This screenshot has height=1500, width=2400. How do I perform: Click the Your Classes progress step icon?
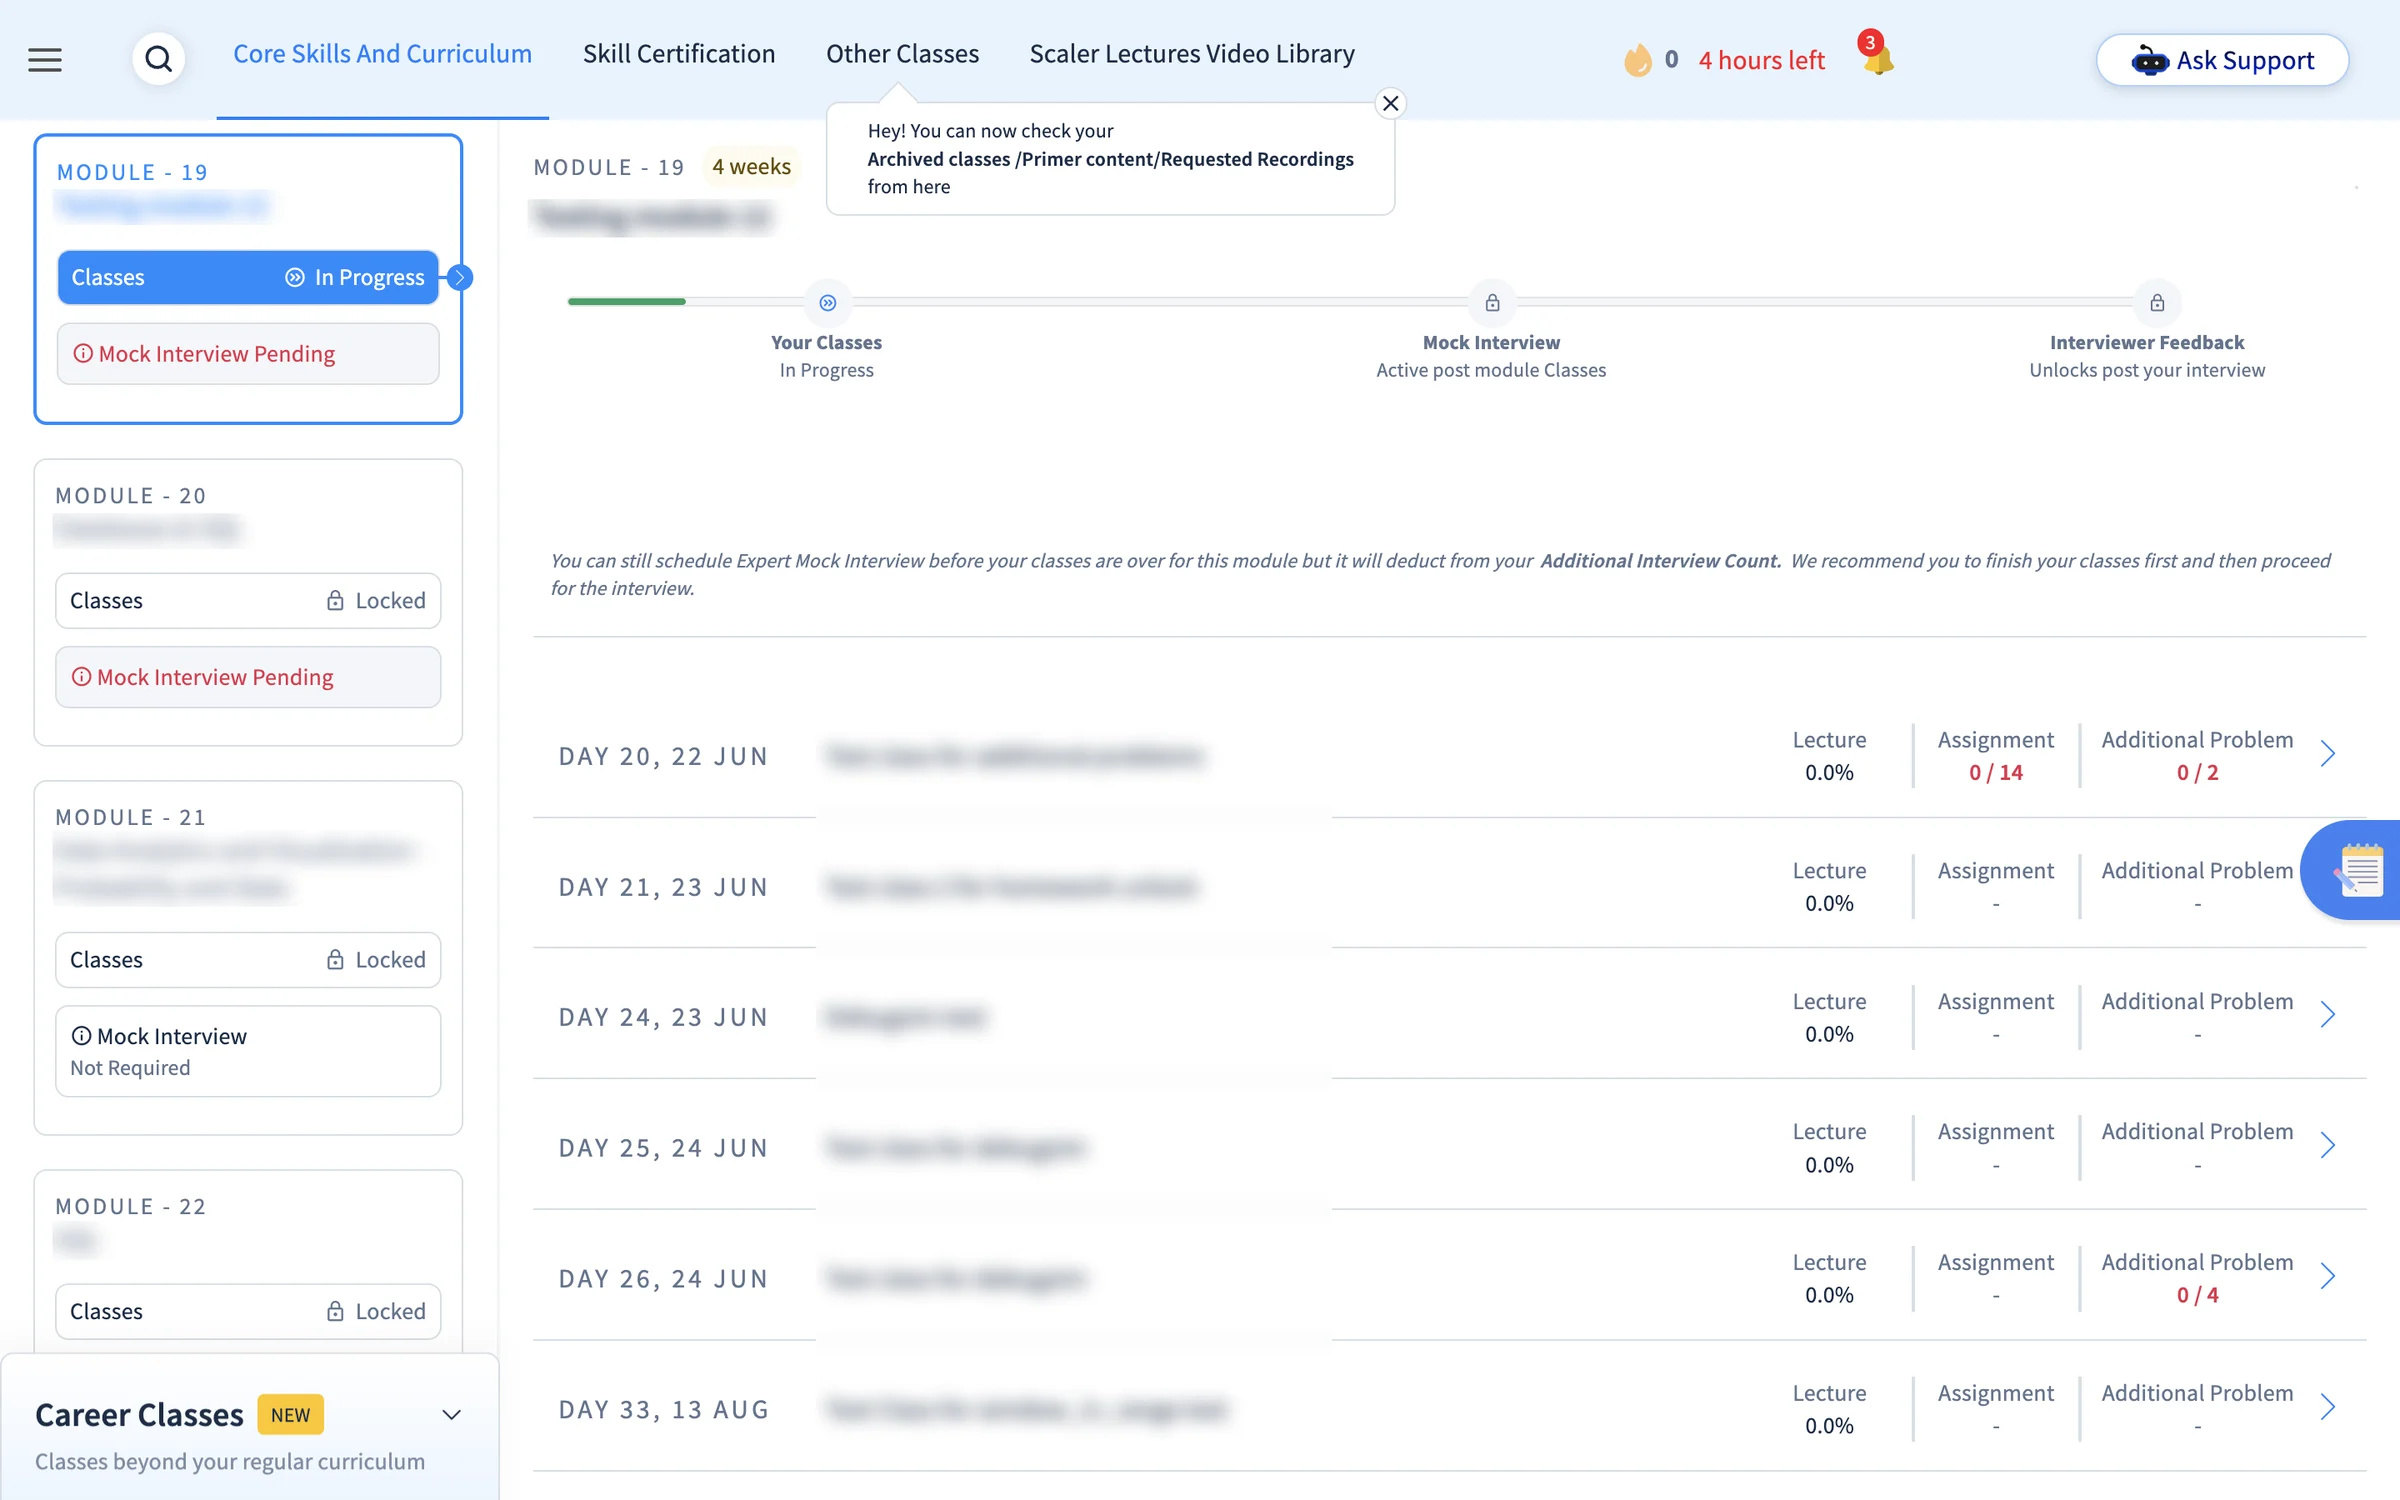(827, 302)
